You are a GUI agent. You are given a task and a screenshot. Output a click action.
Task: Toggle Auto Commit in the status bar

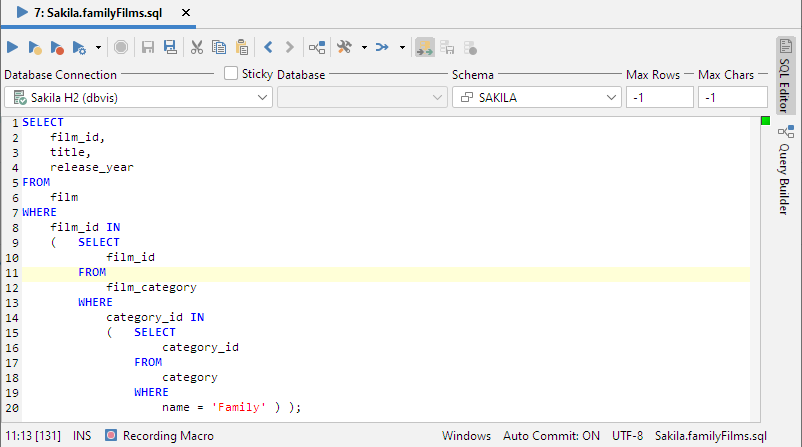[x=550, y=436]
